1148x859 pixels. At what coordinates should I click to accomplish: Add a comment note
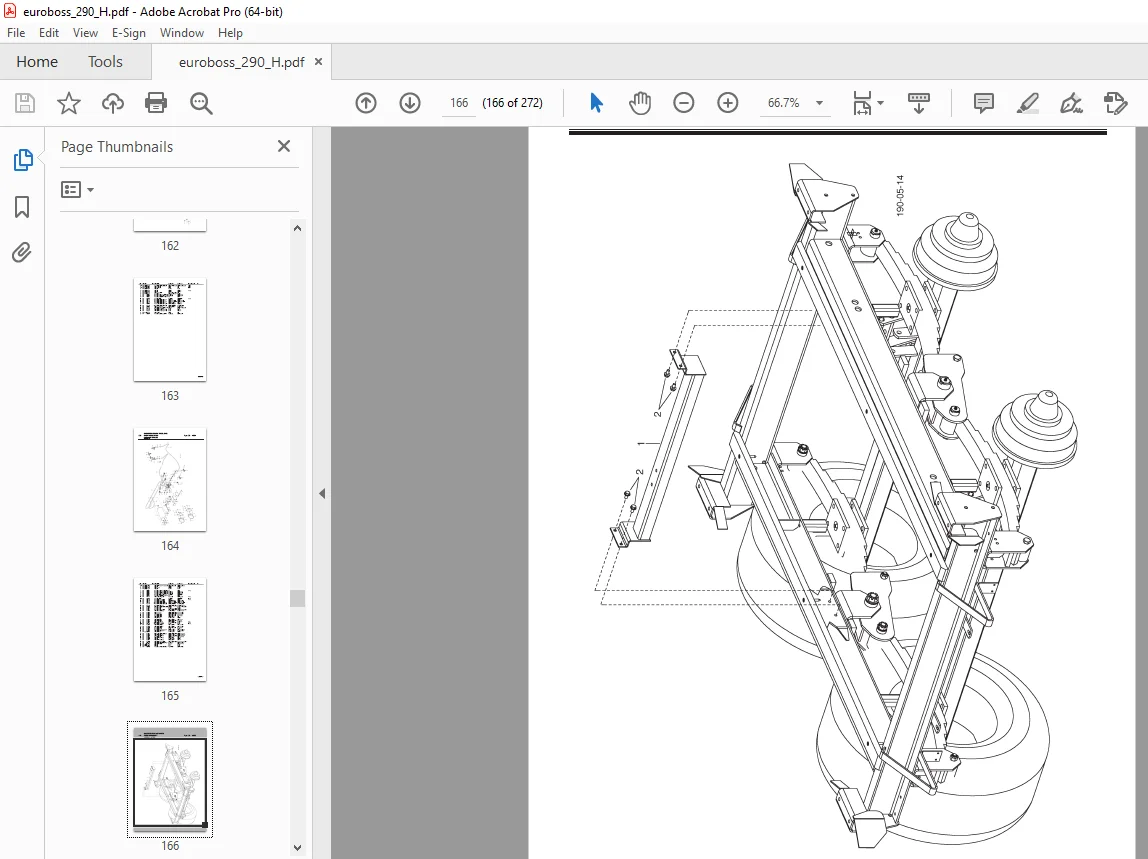(x=984, y=103)
